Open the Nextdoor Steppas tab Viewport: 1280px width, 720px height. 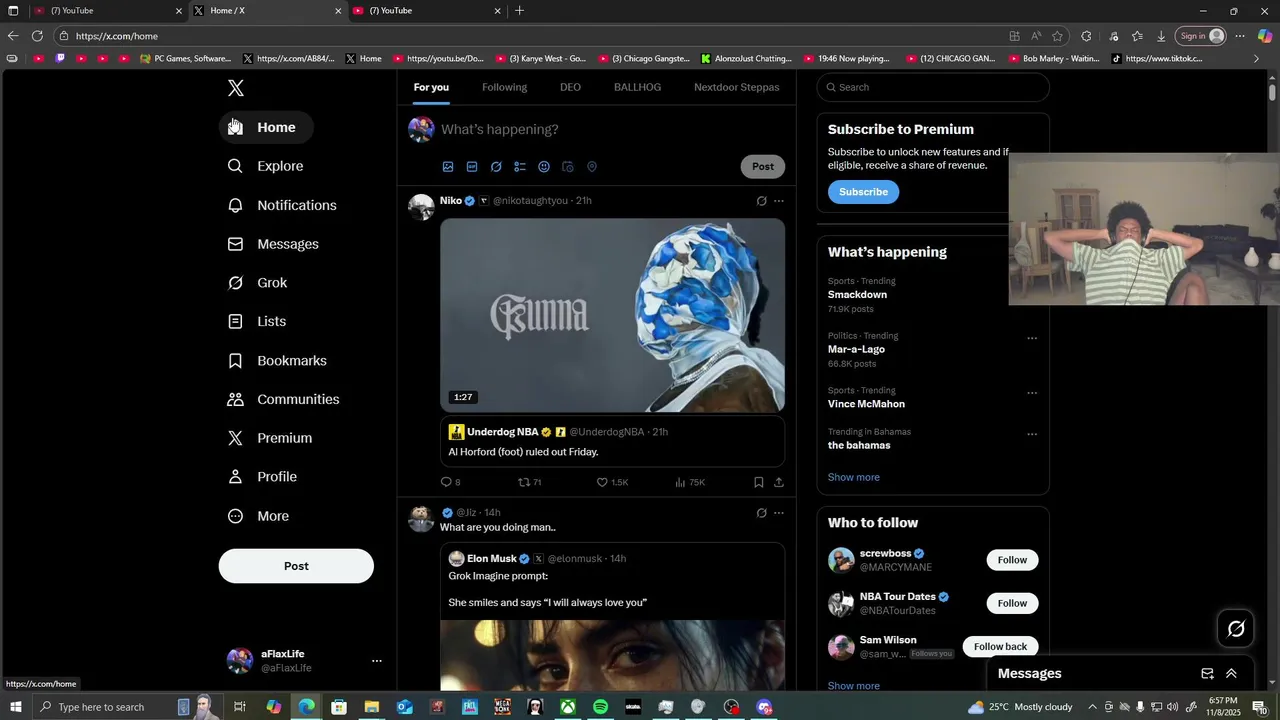[x=737, y=87]
